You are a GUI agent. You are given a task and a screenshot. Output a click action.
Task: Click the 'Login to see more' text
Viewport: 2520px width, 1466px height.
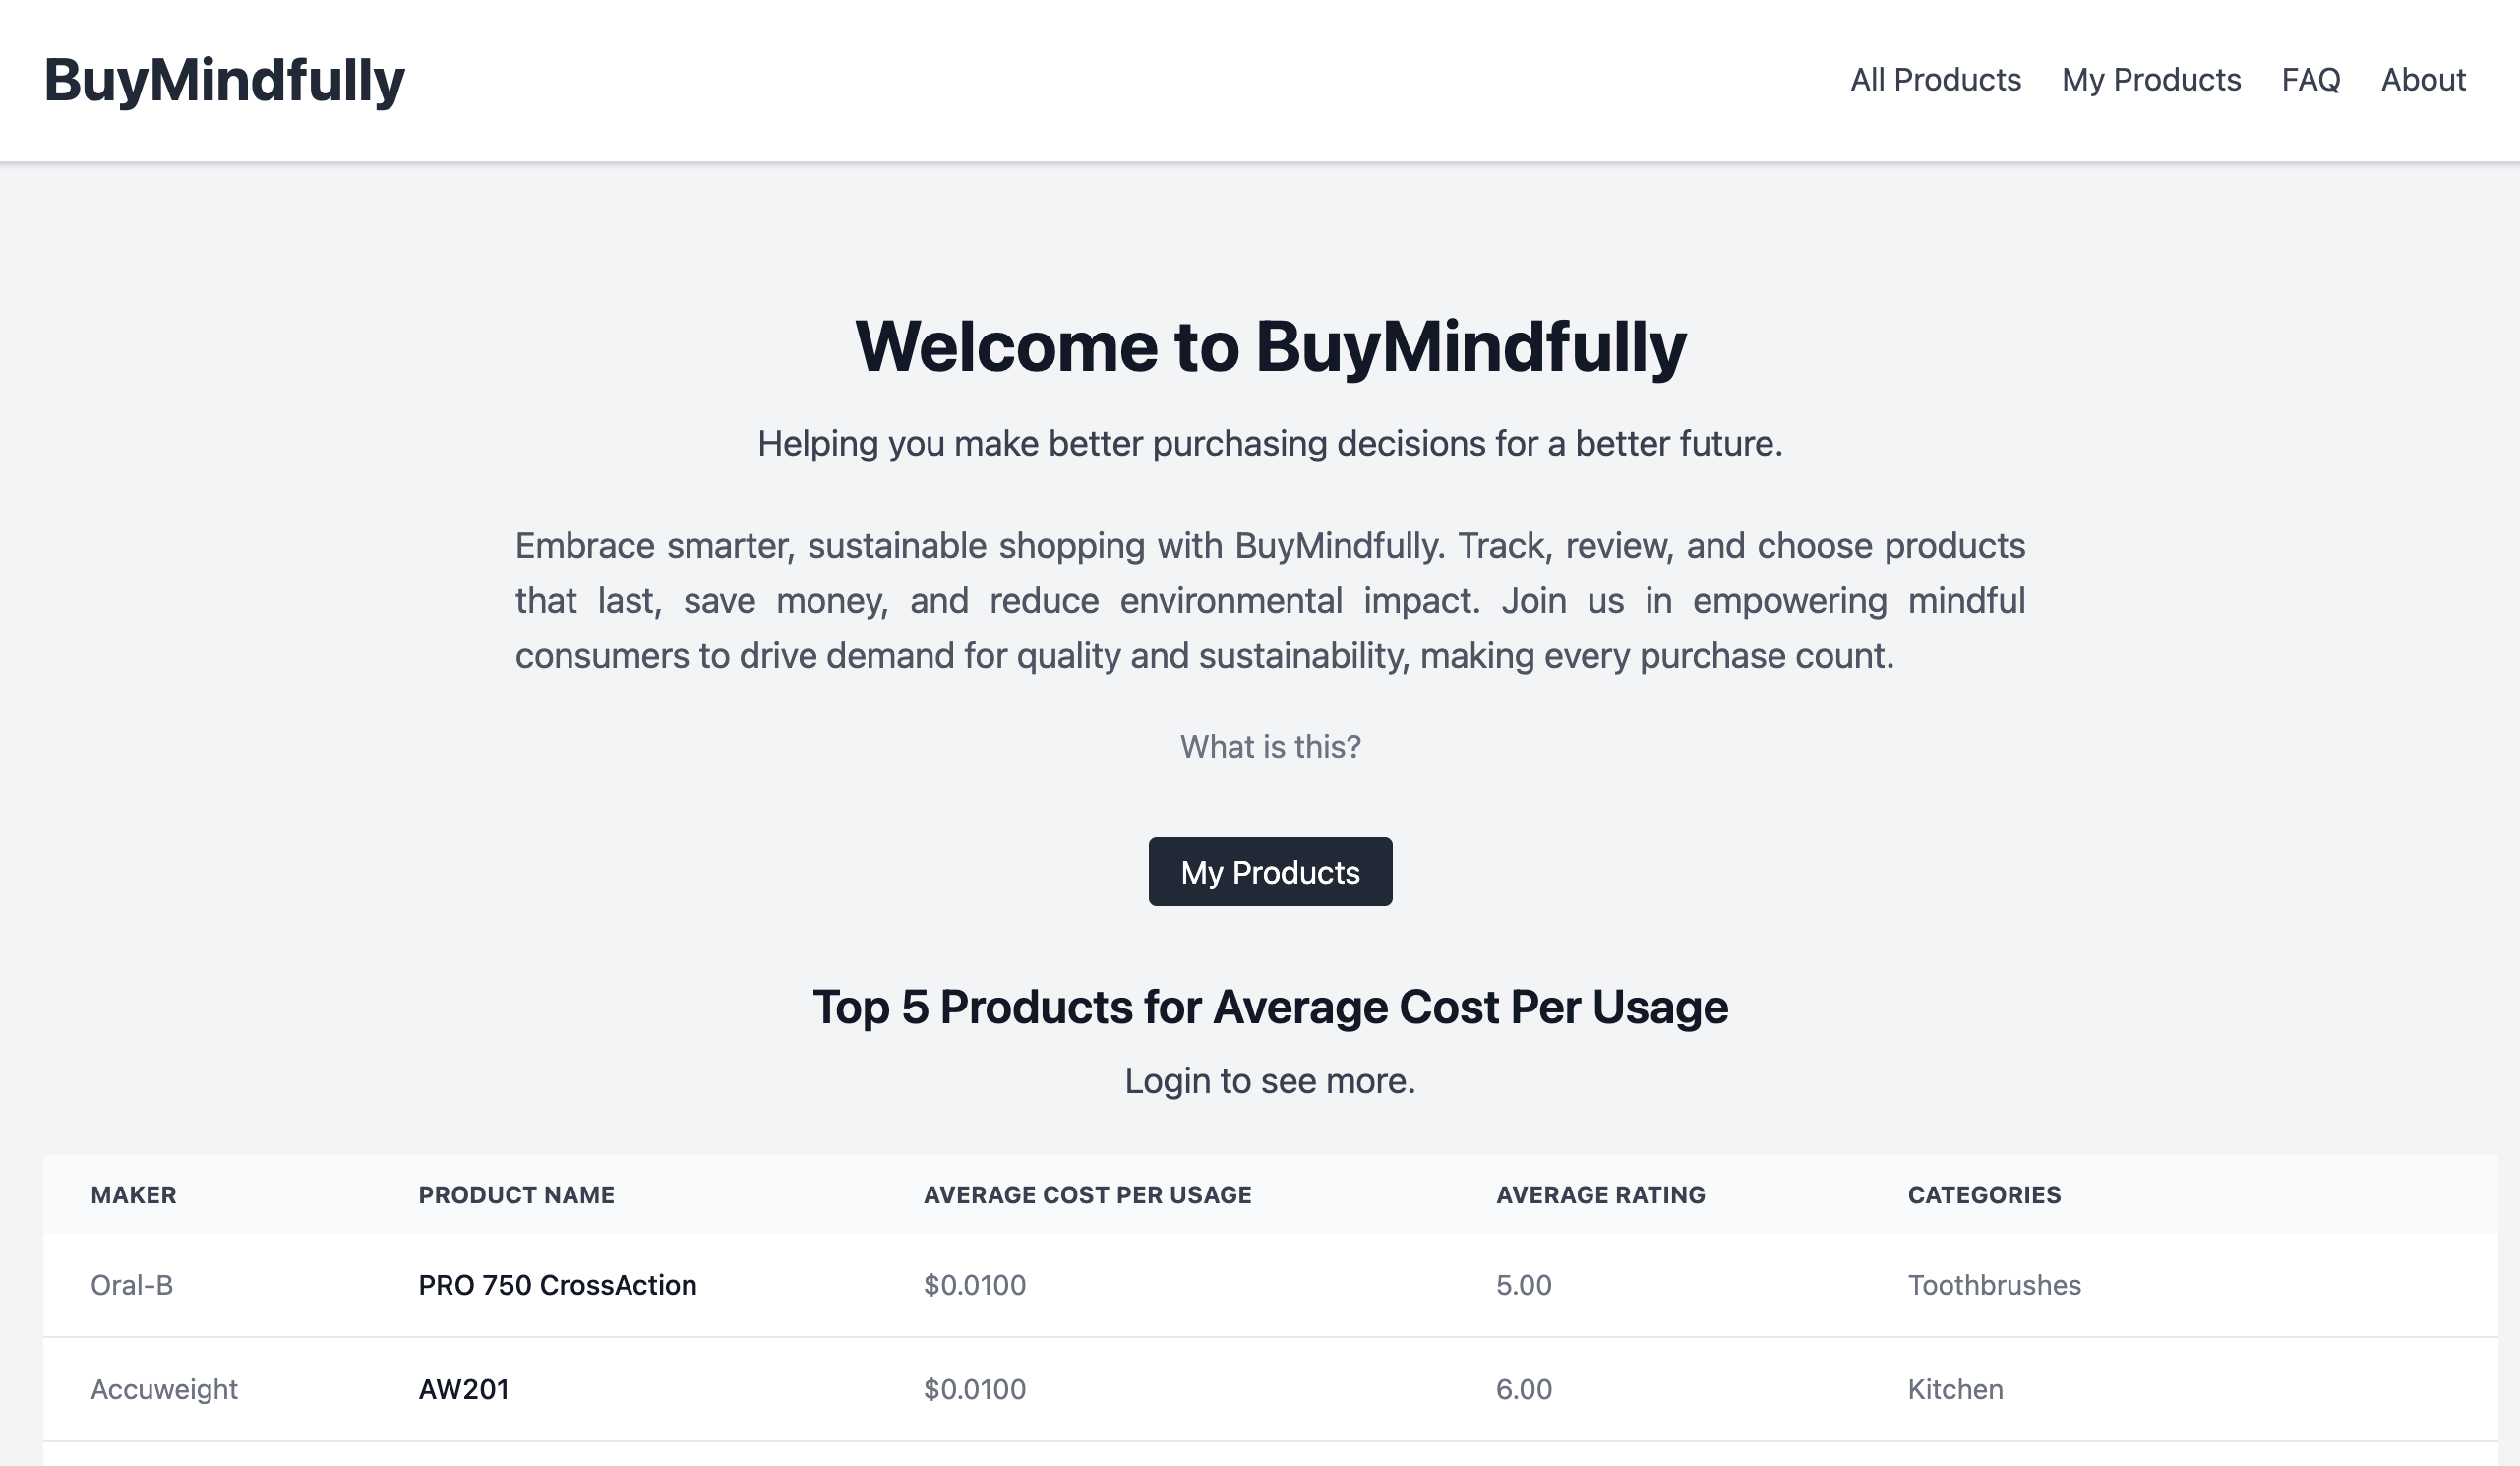(x=1270, y=1080)
